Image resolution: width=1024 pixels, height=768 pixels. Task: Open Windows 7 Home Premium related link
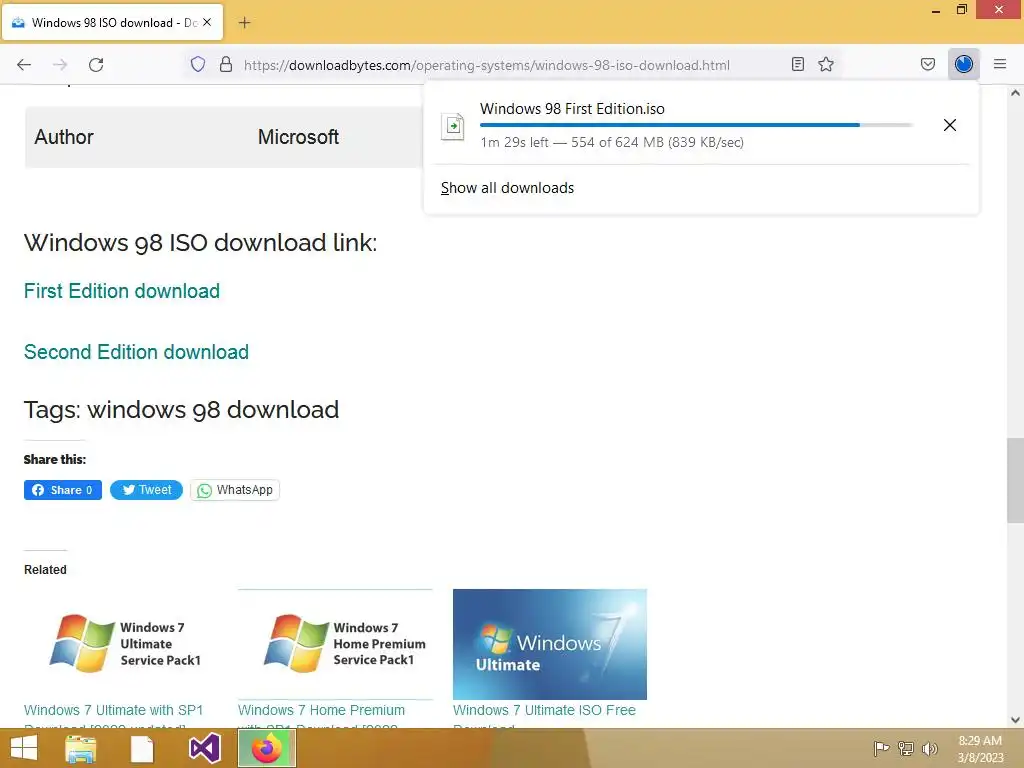[321, 711]
